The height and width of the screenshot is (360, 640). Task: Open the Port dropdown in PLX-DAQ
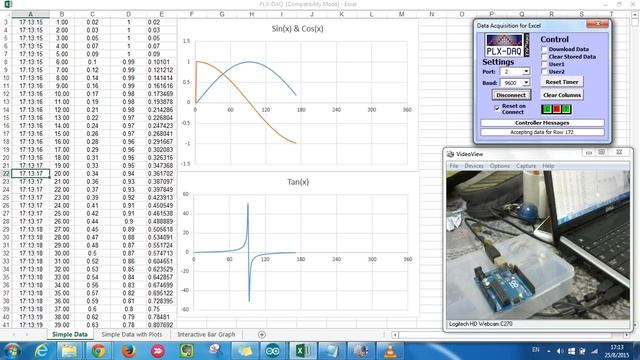526,71
